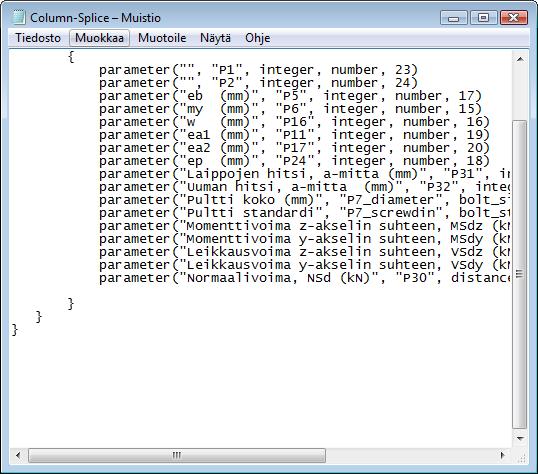The width and height of the screenshot is (538, 474).
Task: Open the Tiedosto menu
Action: point(38,38)
